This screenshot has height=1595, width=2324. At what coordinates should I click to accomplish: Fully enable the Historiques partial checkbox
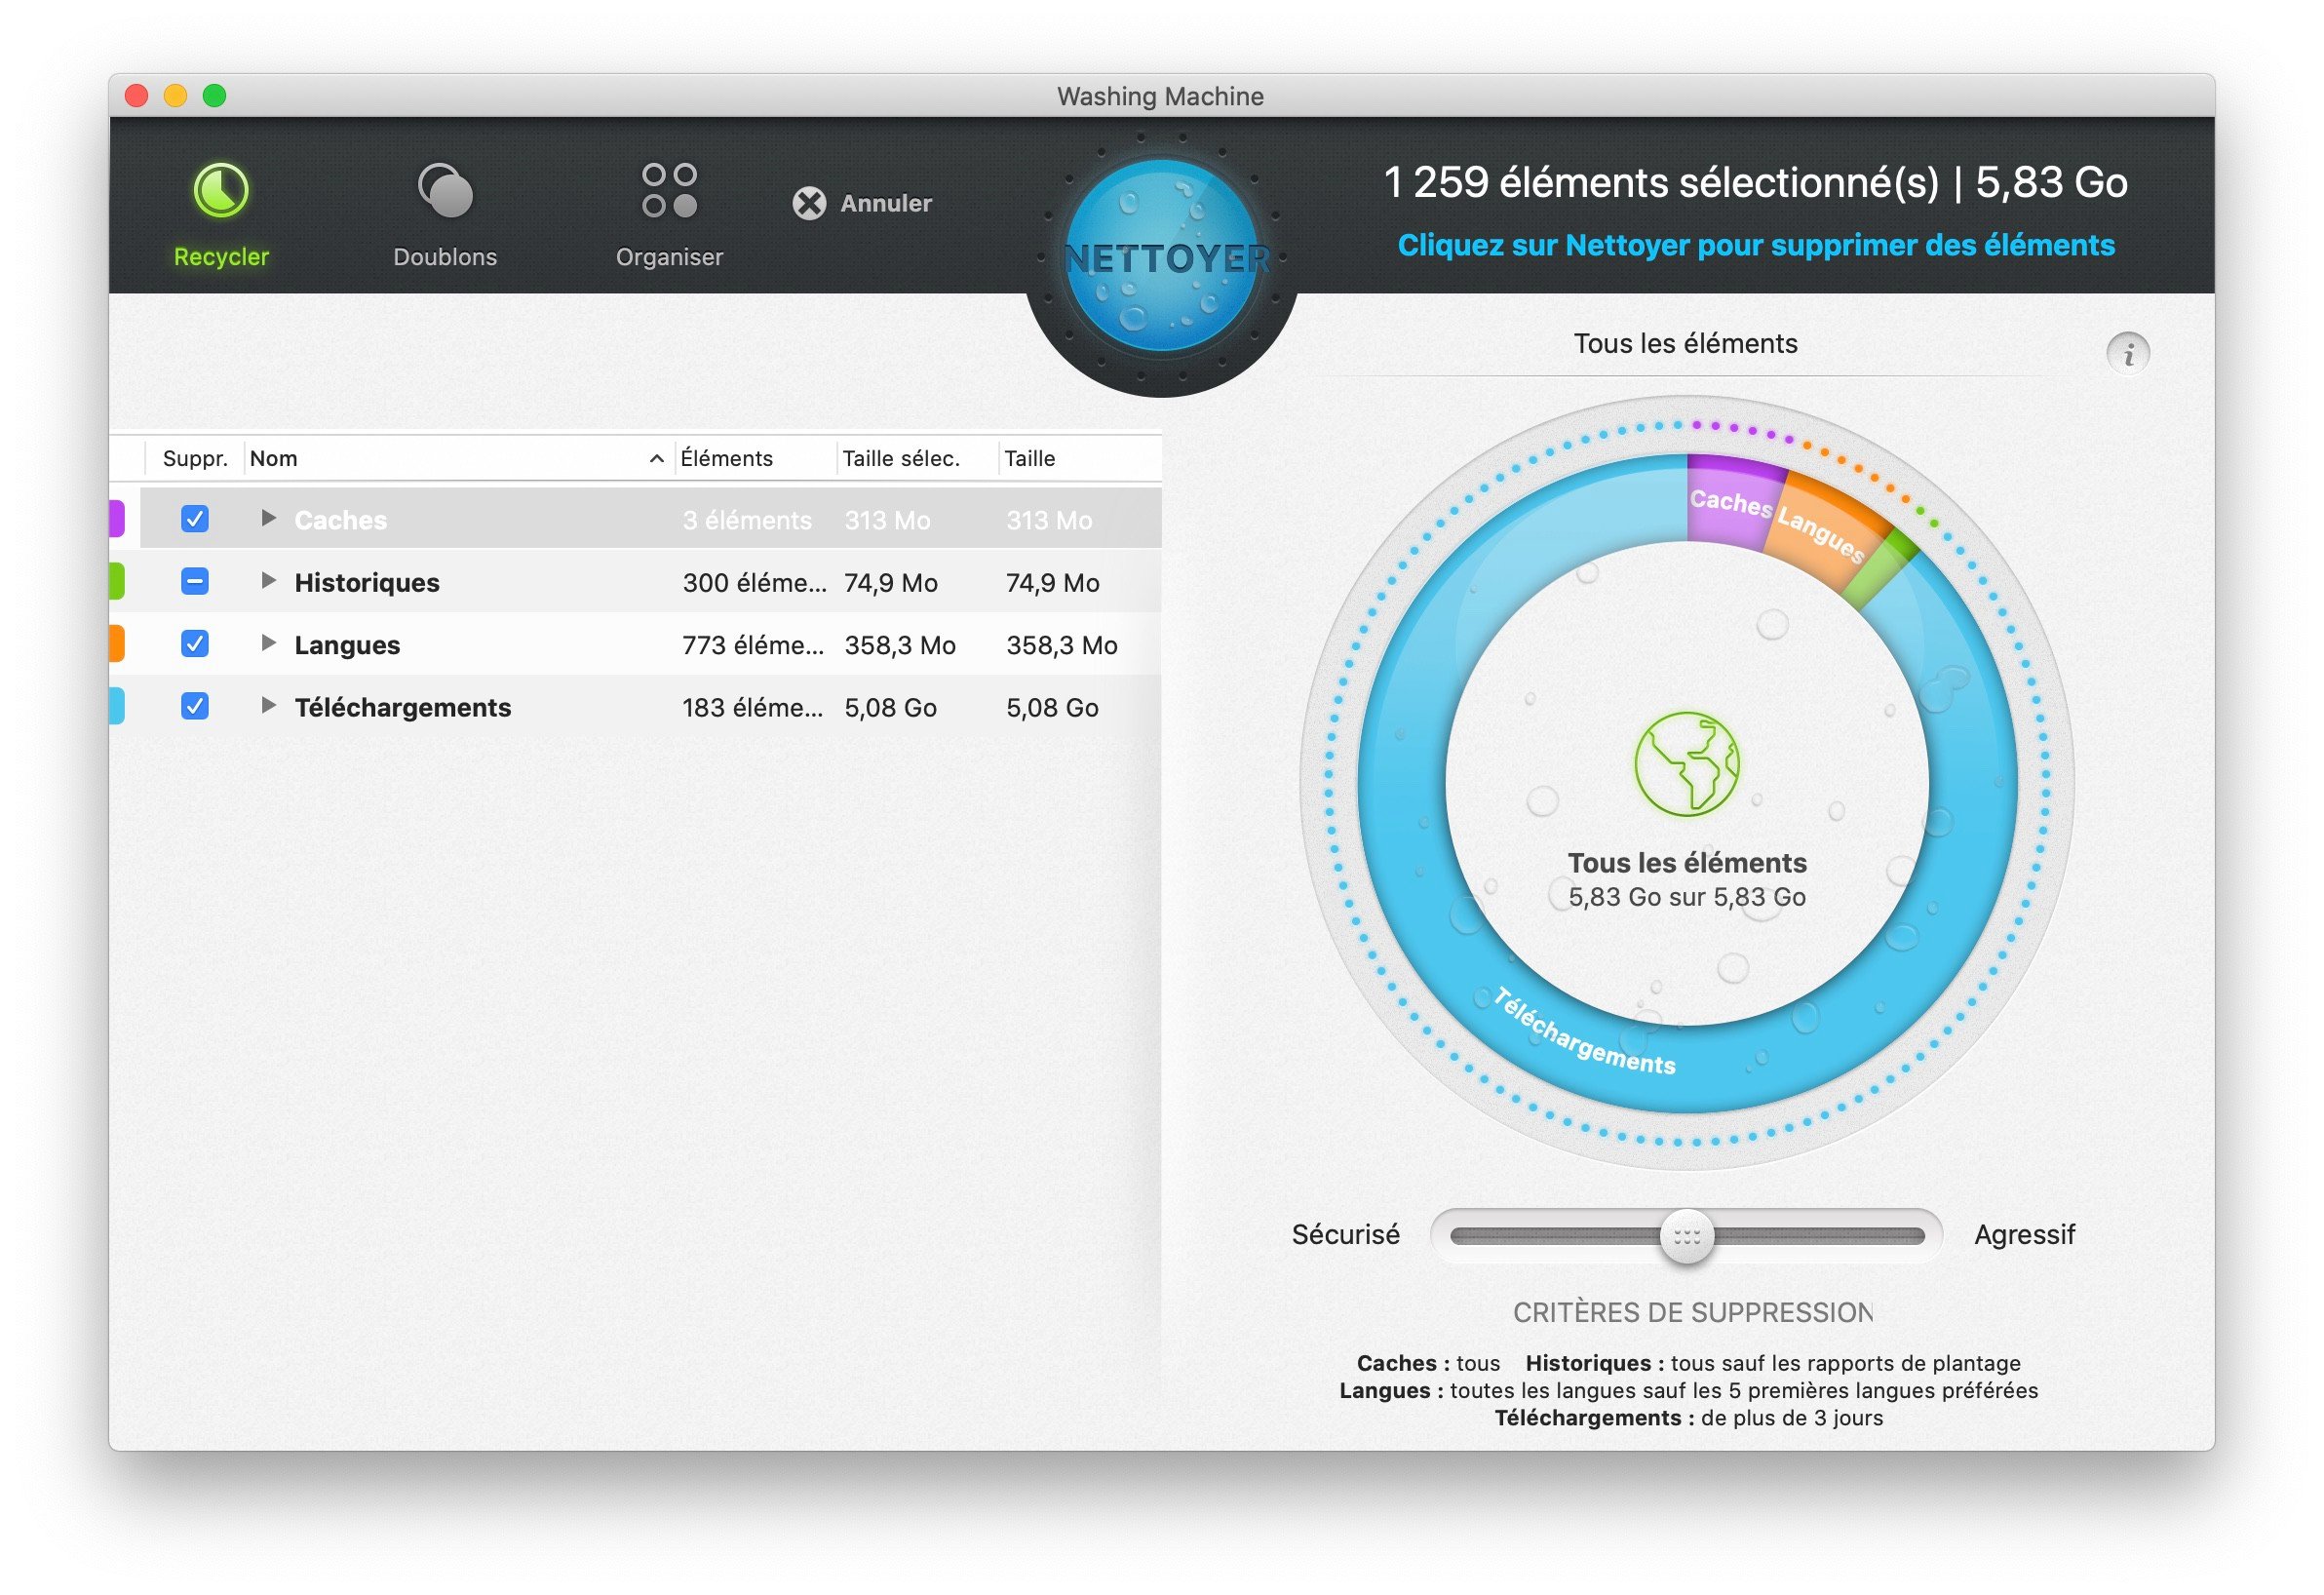195,581
